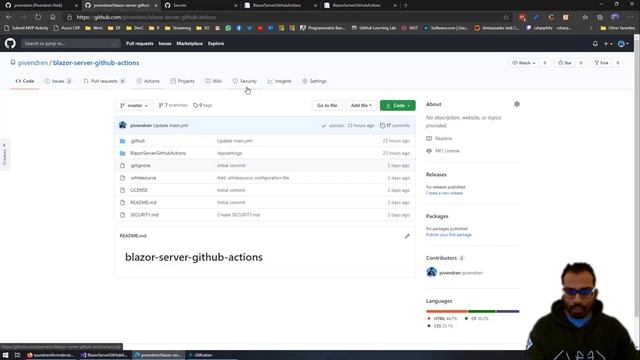Image resolution: width=640 pixels, height=360 pixels.
Task: Open Issues in top navigation
Action: click(165, 44)
